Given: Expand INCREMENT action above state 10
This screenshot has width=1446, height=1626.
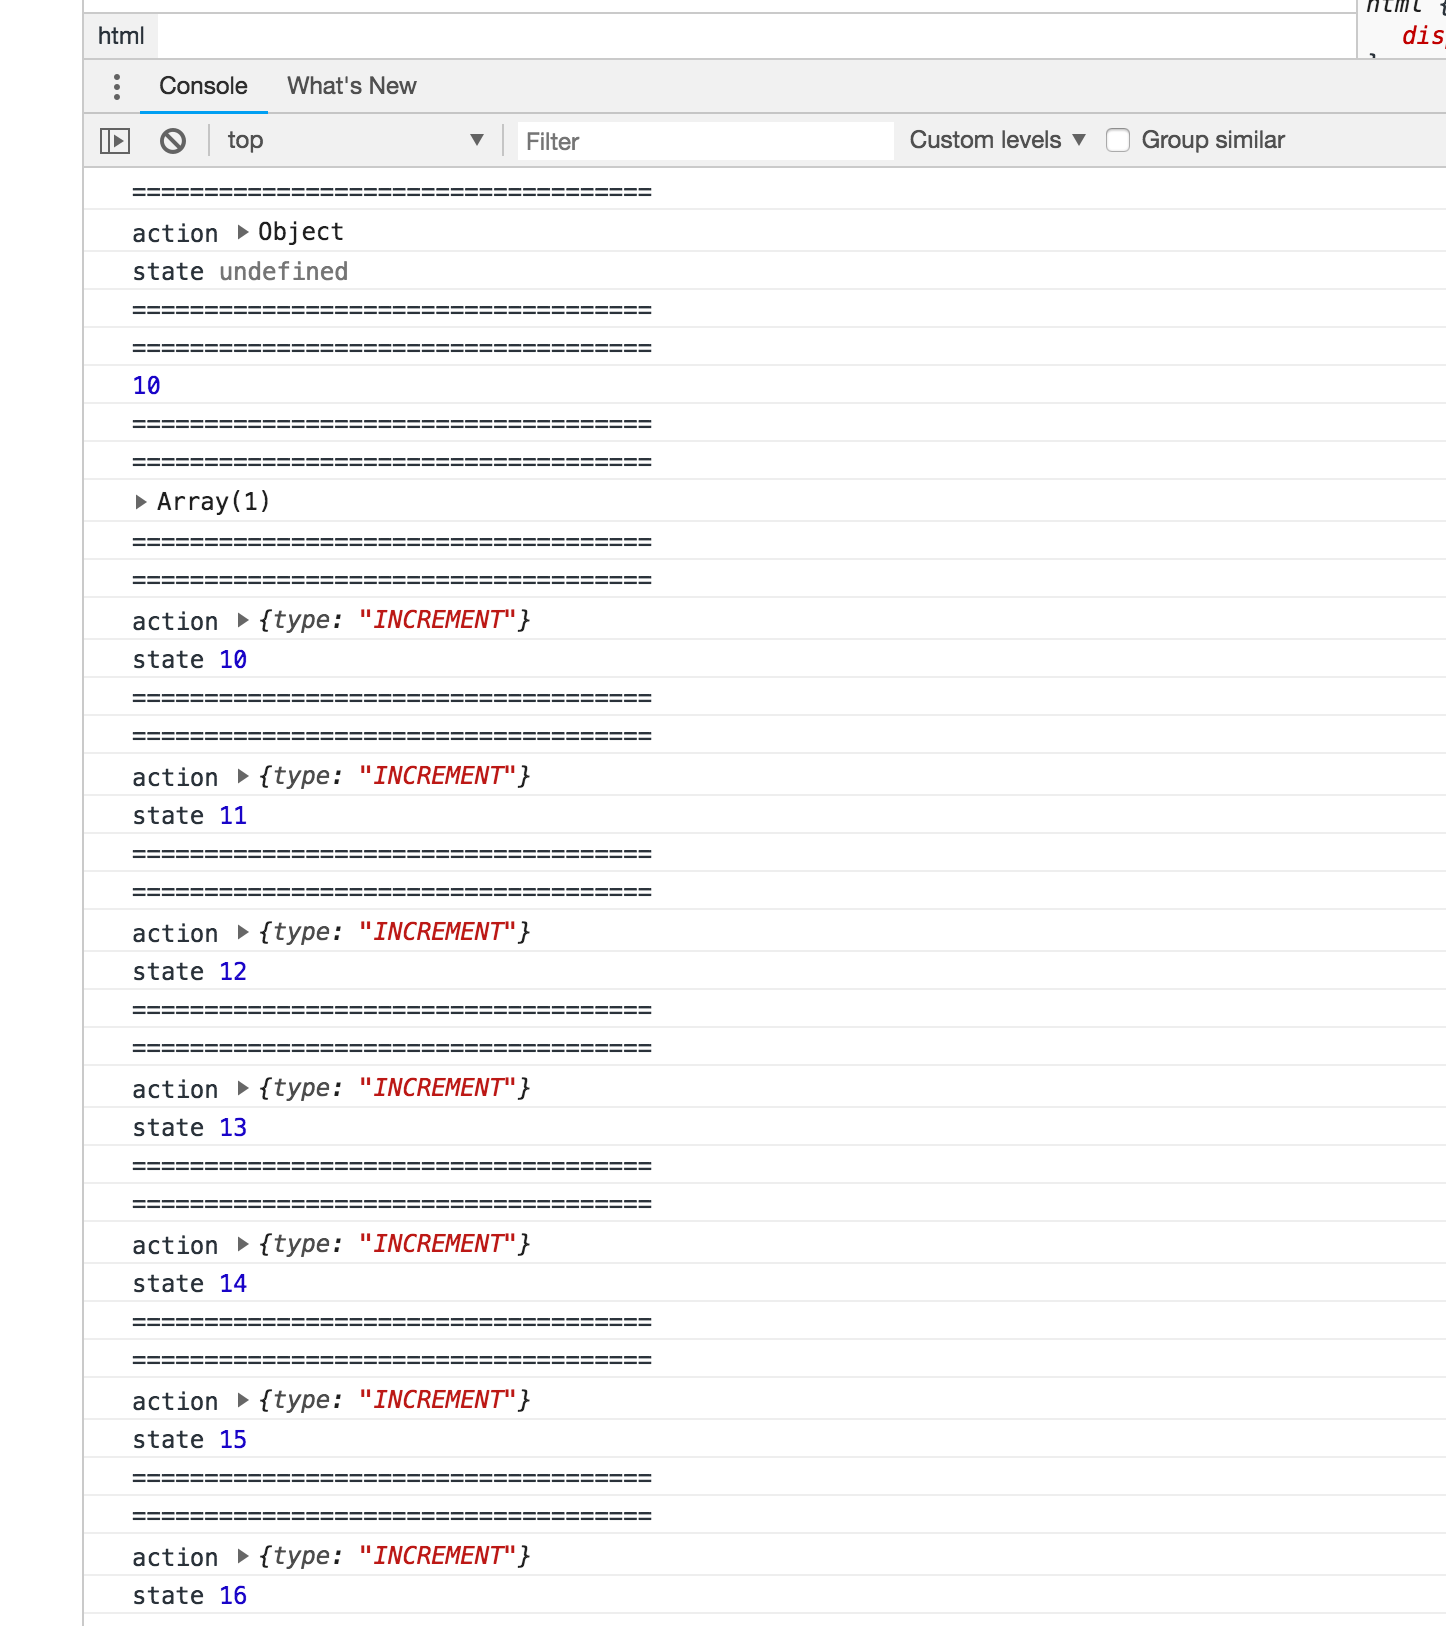Looking at the screenshot, I should [x=242, y=620].
